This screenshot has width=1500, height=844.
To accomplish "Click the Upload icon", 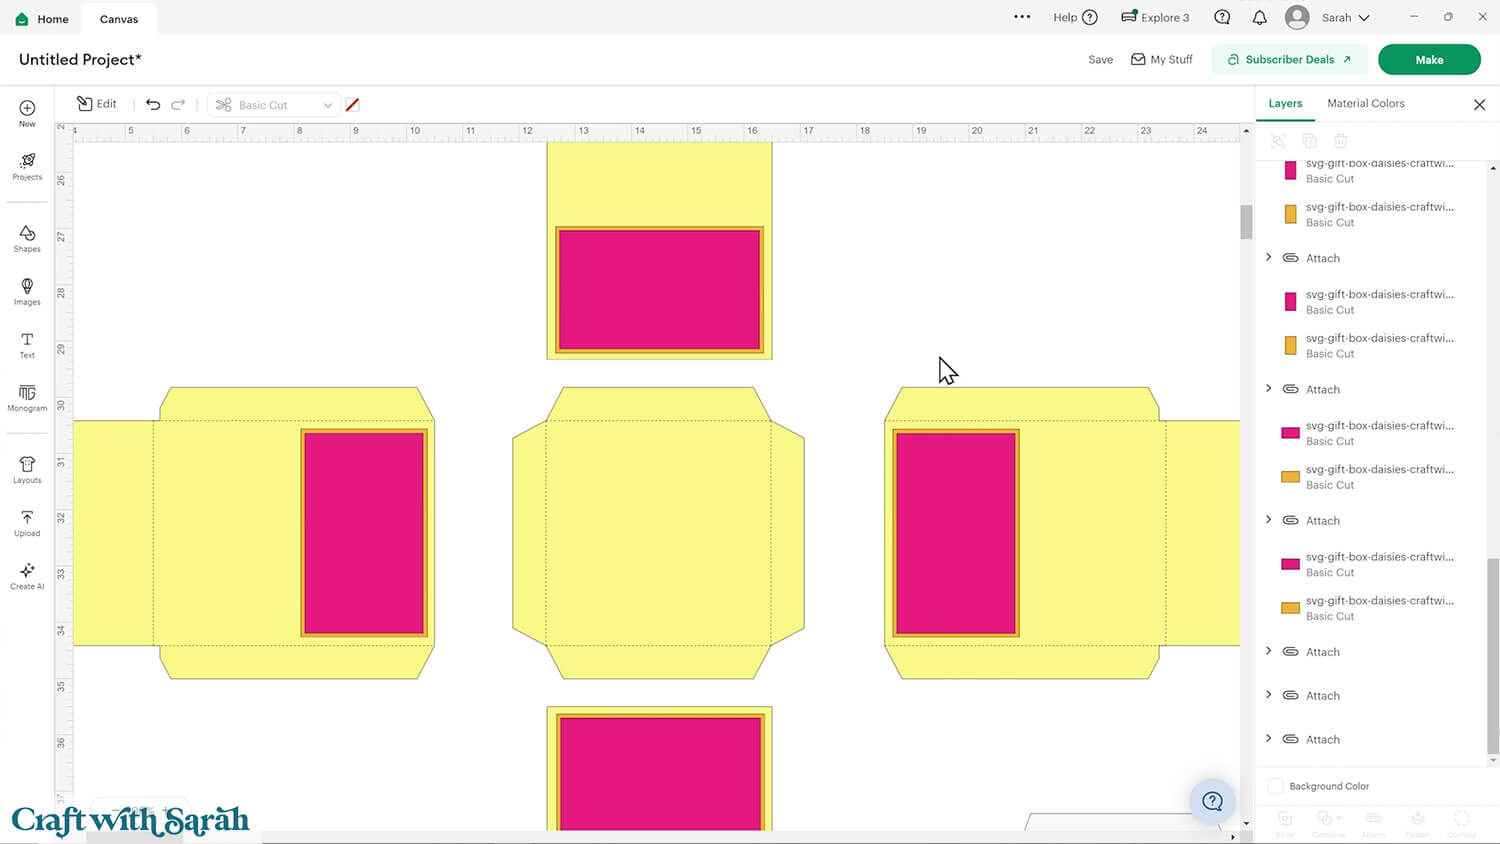I will pos(27,523).
